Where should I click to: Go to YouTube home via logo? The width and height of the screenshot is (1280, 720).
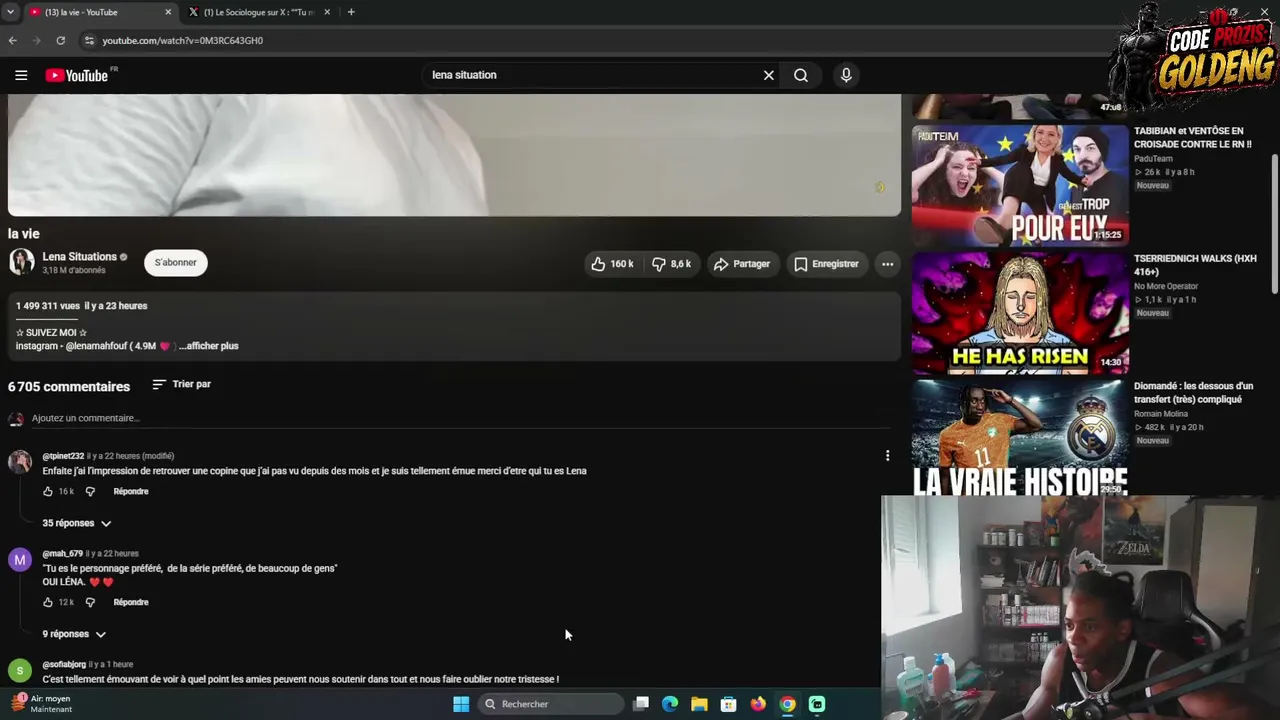[77, 75]
